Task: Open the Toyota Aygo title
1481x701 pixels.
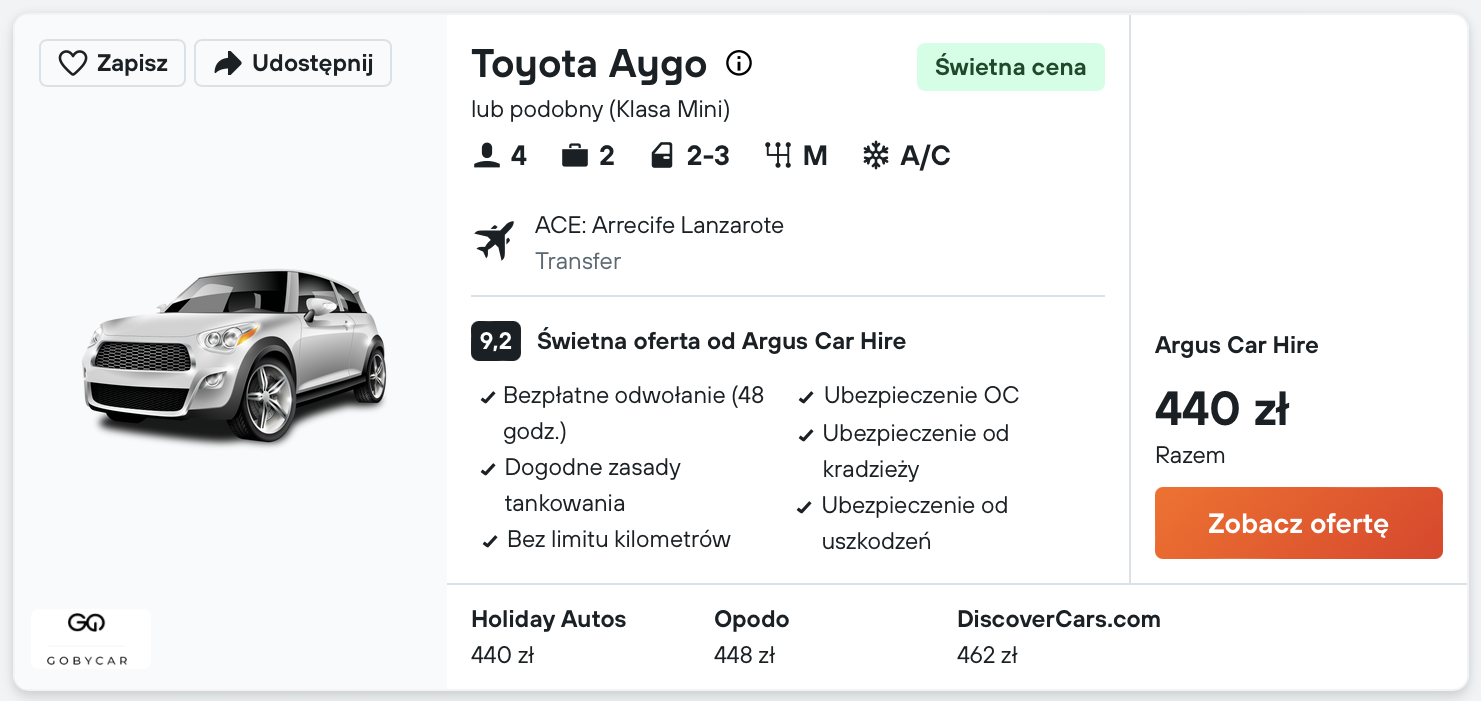Action: (588, 64)
